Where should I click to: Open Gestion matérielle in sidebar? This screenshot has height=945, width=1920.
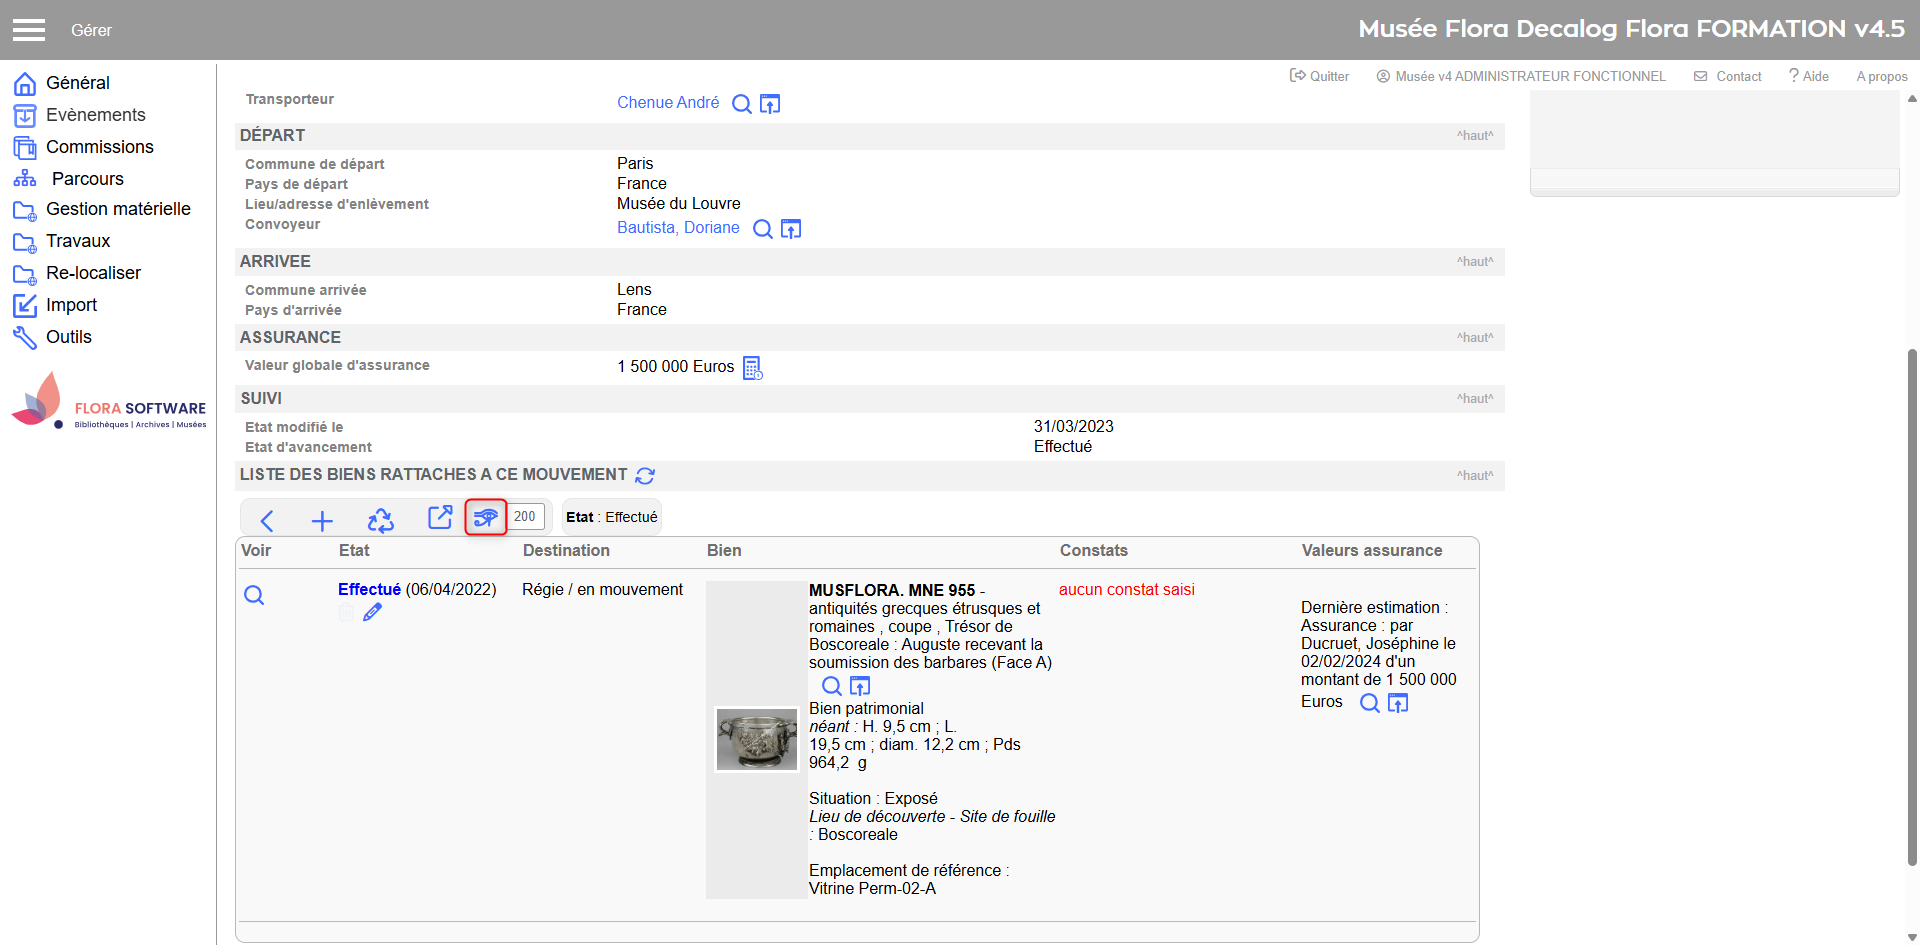tap(117, 209)
